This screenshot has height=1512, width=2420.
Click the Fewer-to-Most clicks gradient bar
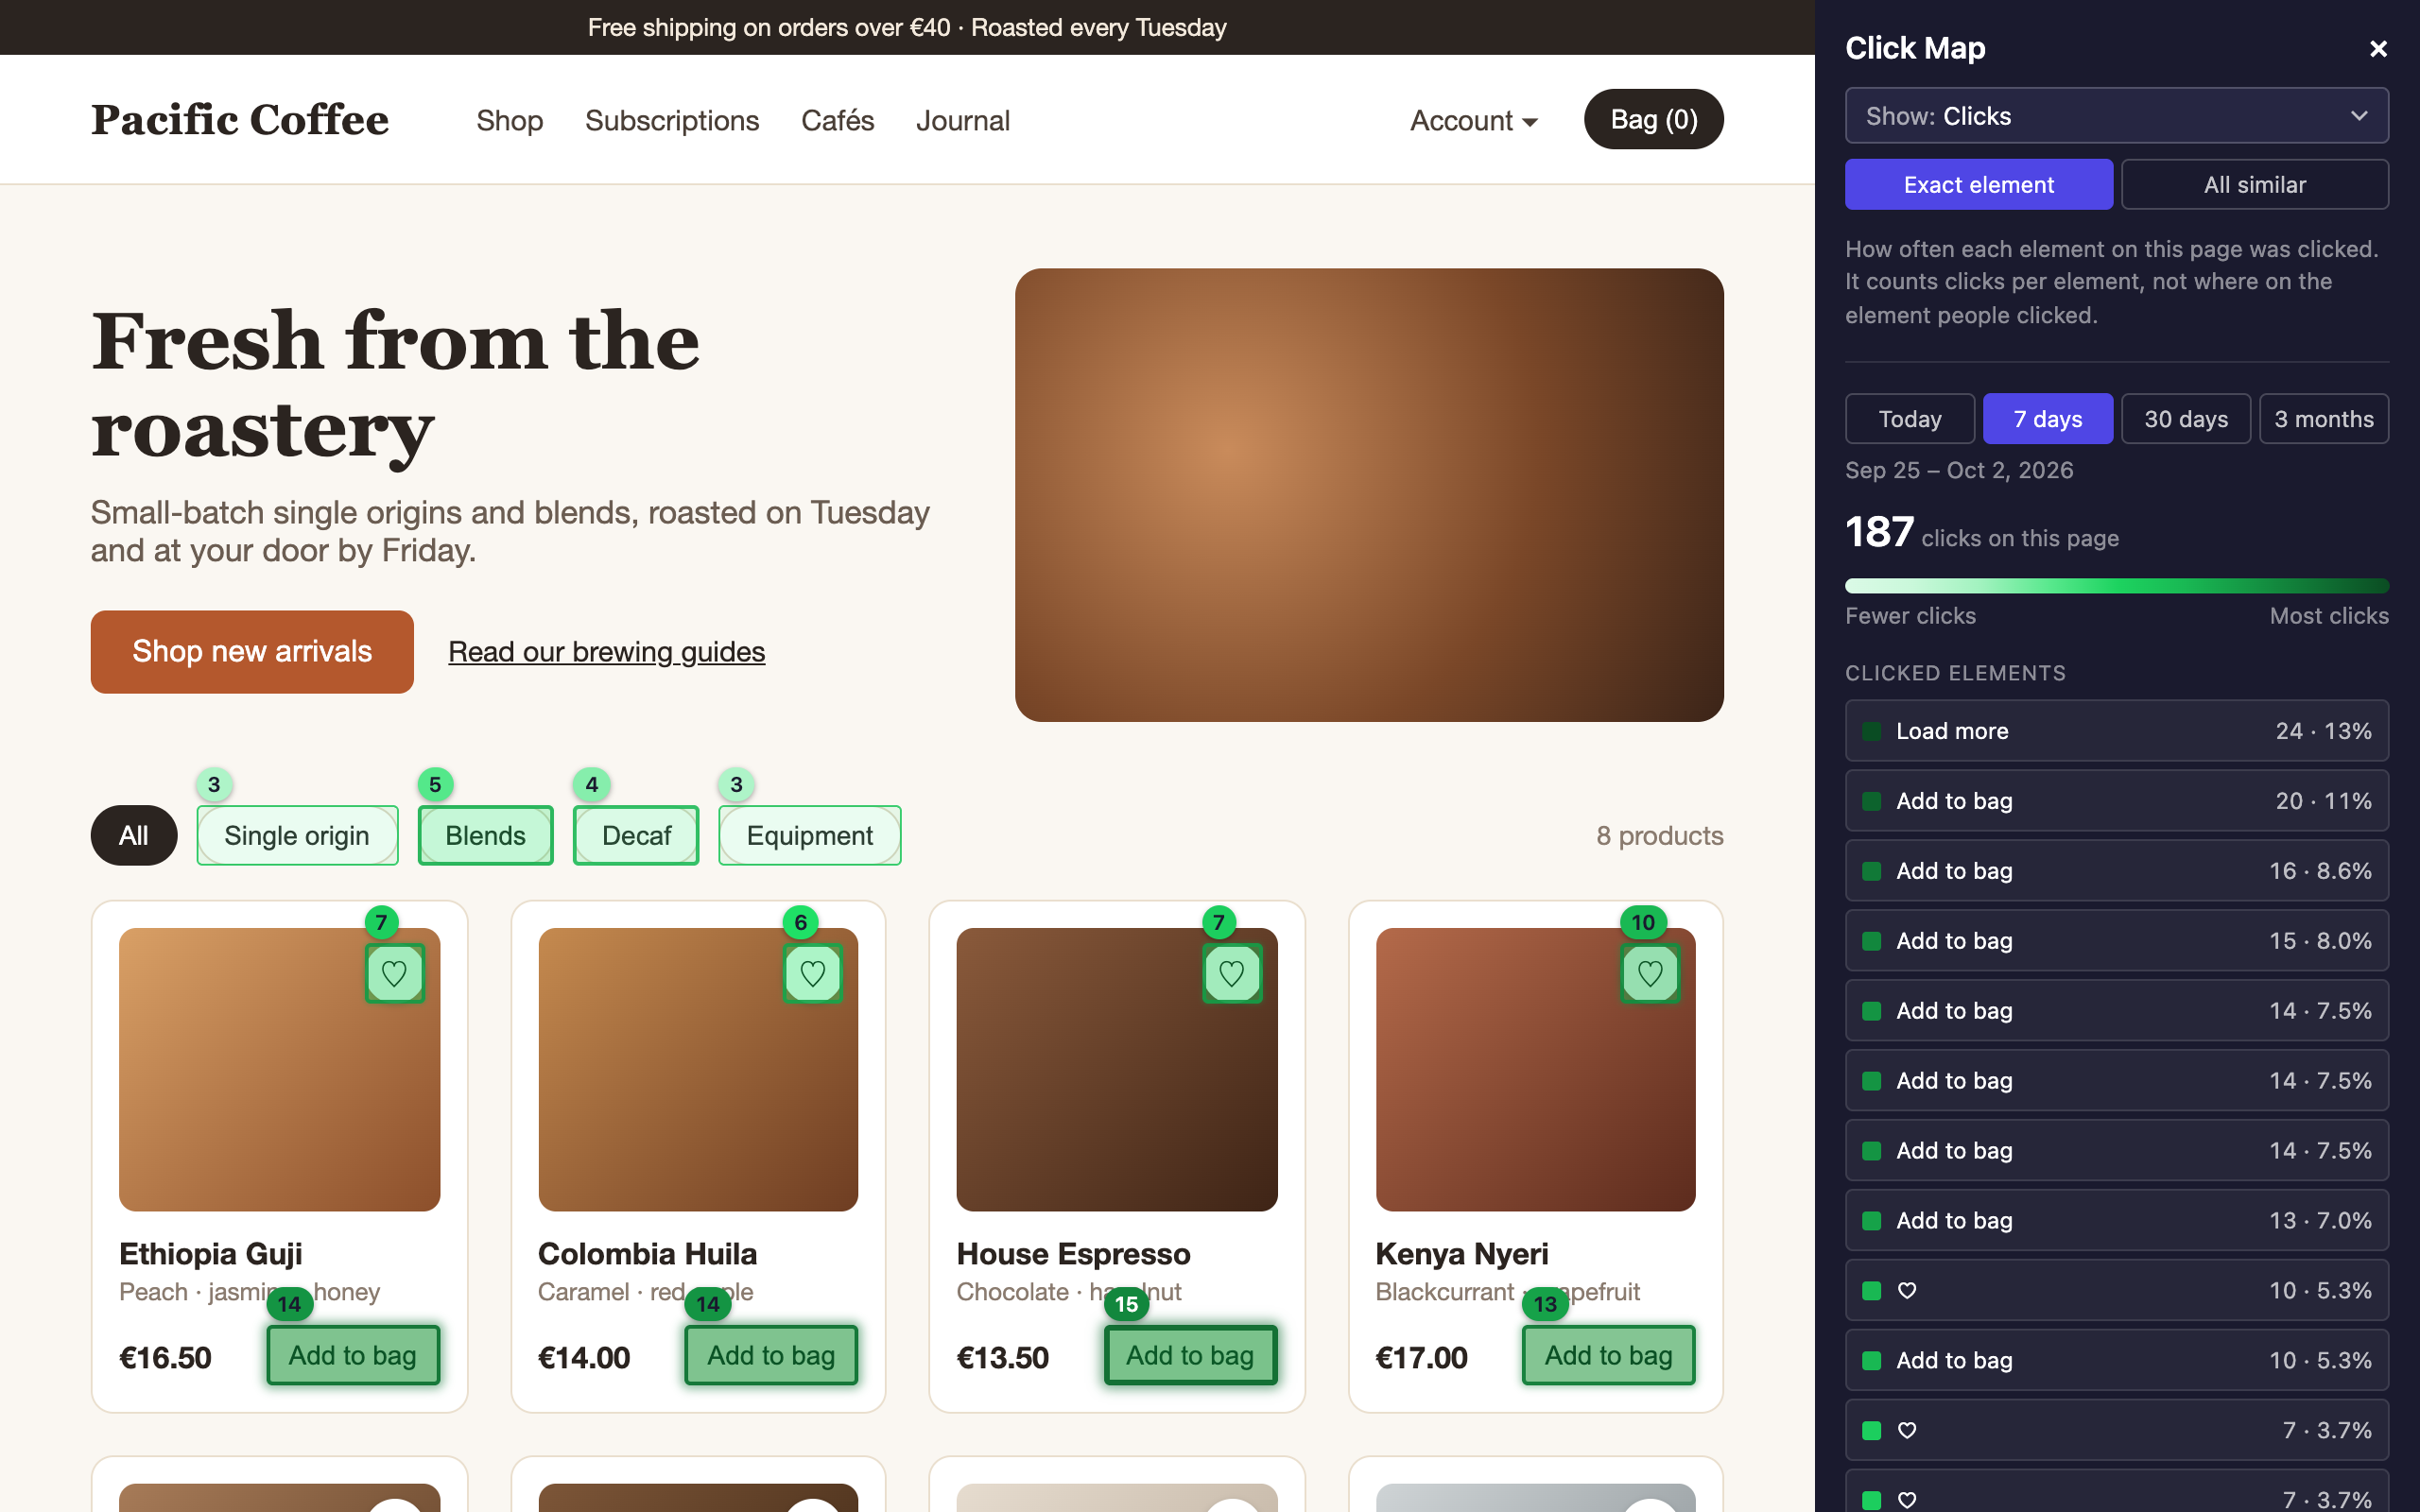point(2116,586)
